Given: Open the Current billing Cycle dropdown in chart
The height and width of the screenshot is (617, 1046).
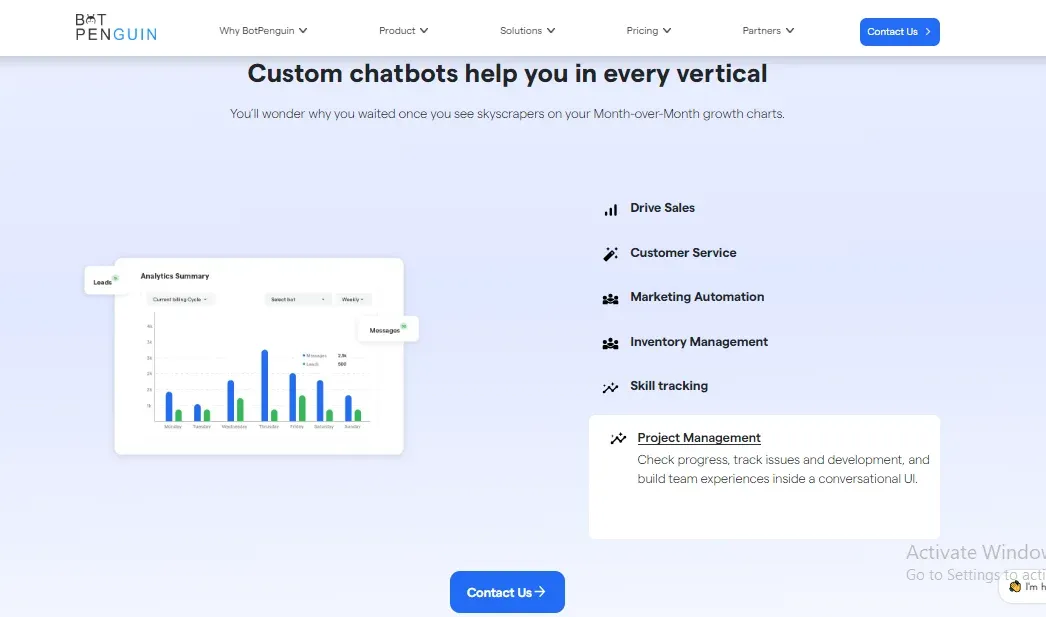Looking at the screenshot, I should tap(179, 299).
